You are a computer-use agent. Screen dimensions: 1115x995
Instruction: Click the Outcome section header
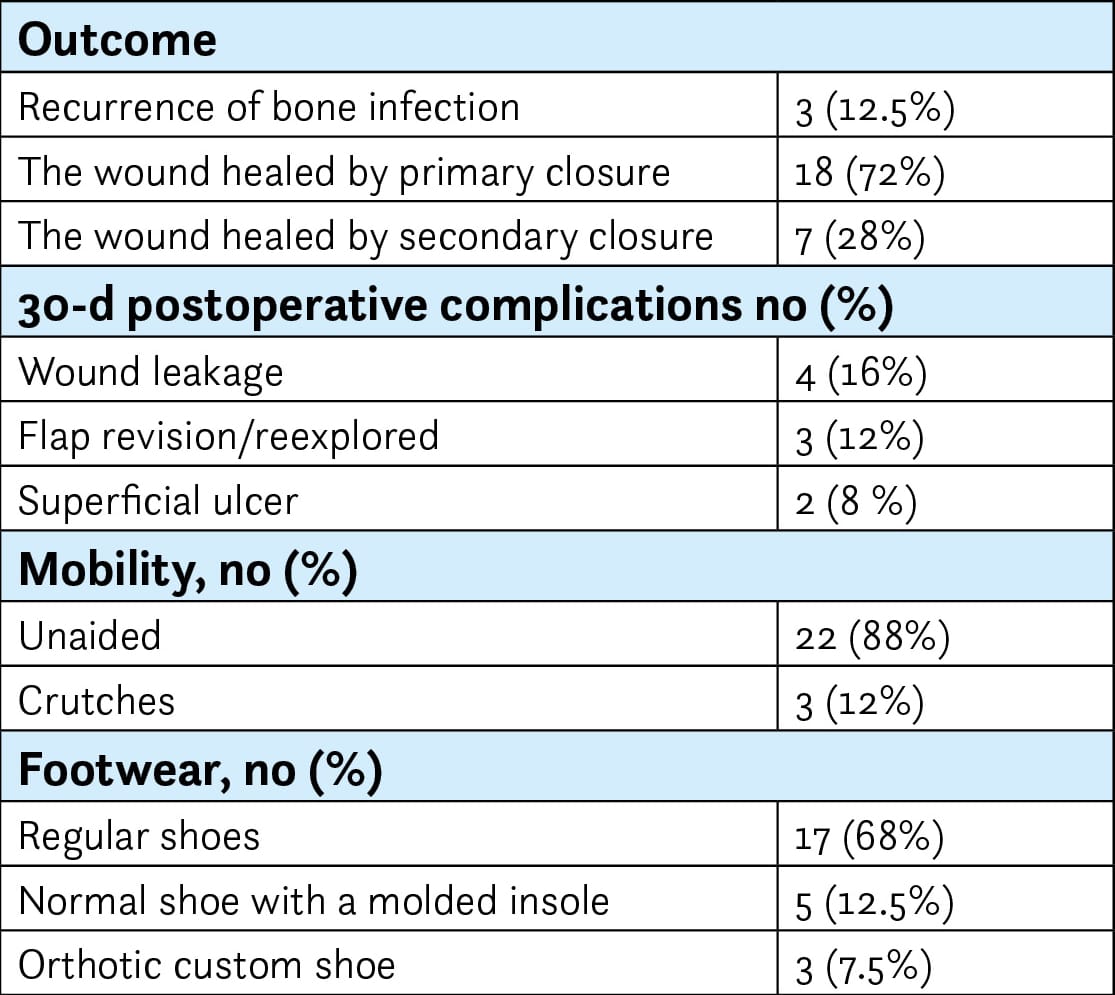click(118, 40)
